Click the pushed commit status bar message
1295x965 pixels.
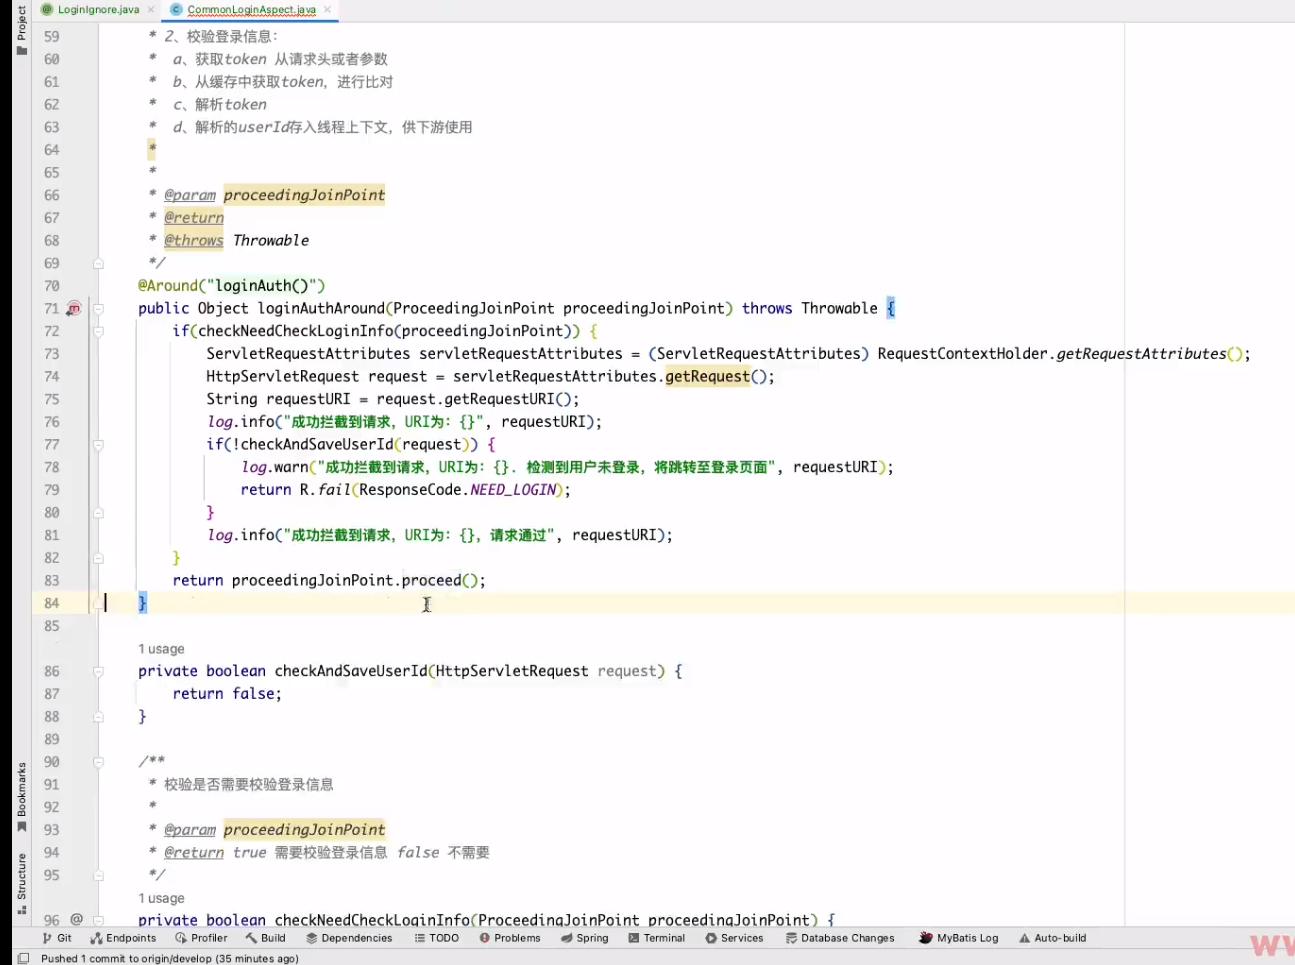tap(170, 958)
